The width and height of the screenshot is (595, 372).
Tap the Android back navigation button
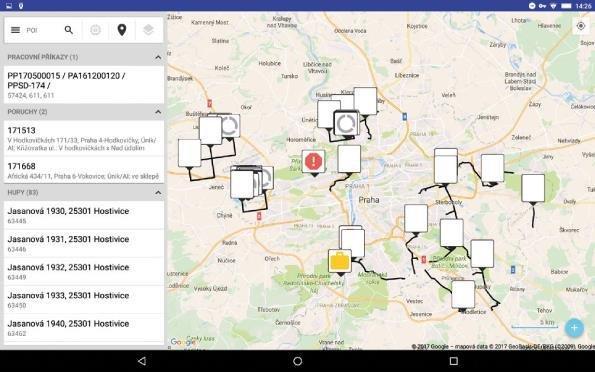pos(142,361)
